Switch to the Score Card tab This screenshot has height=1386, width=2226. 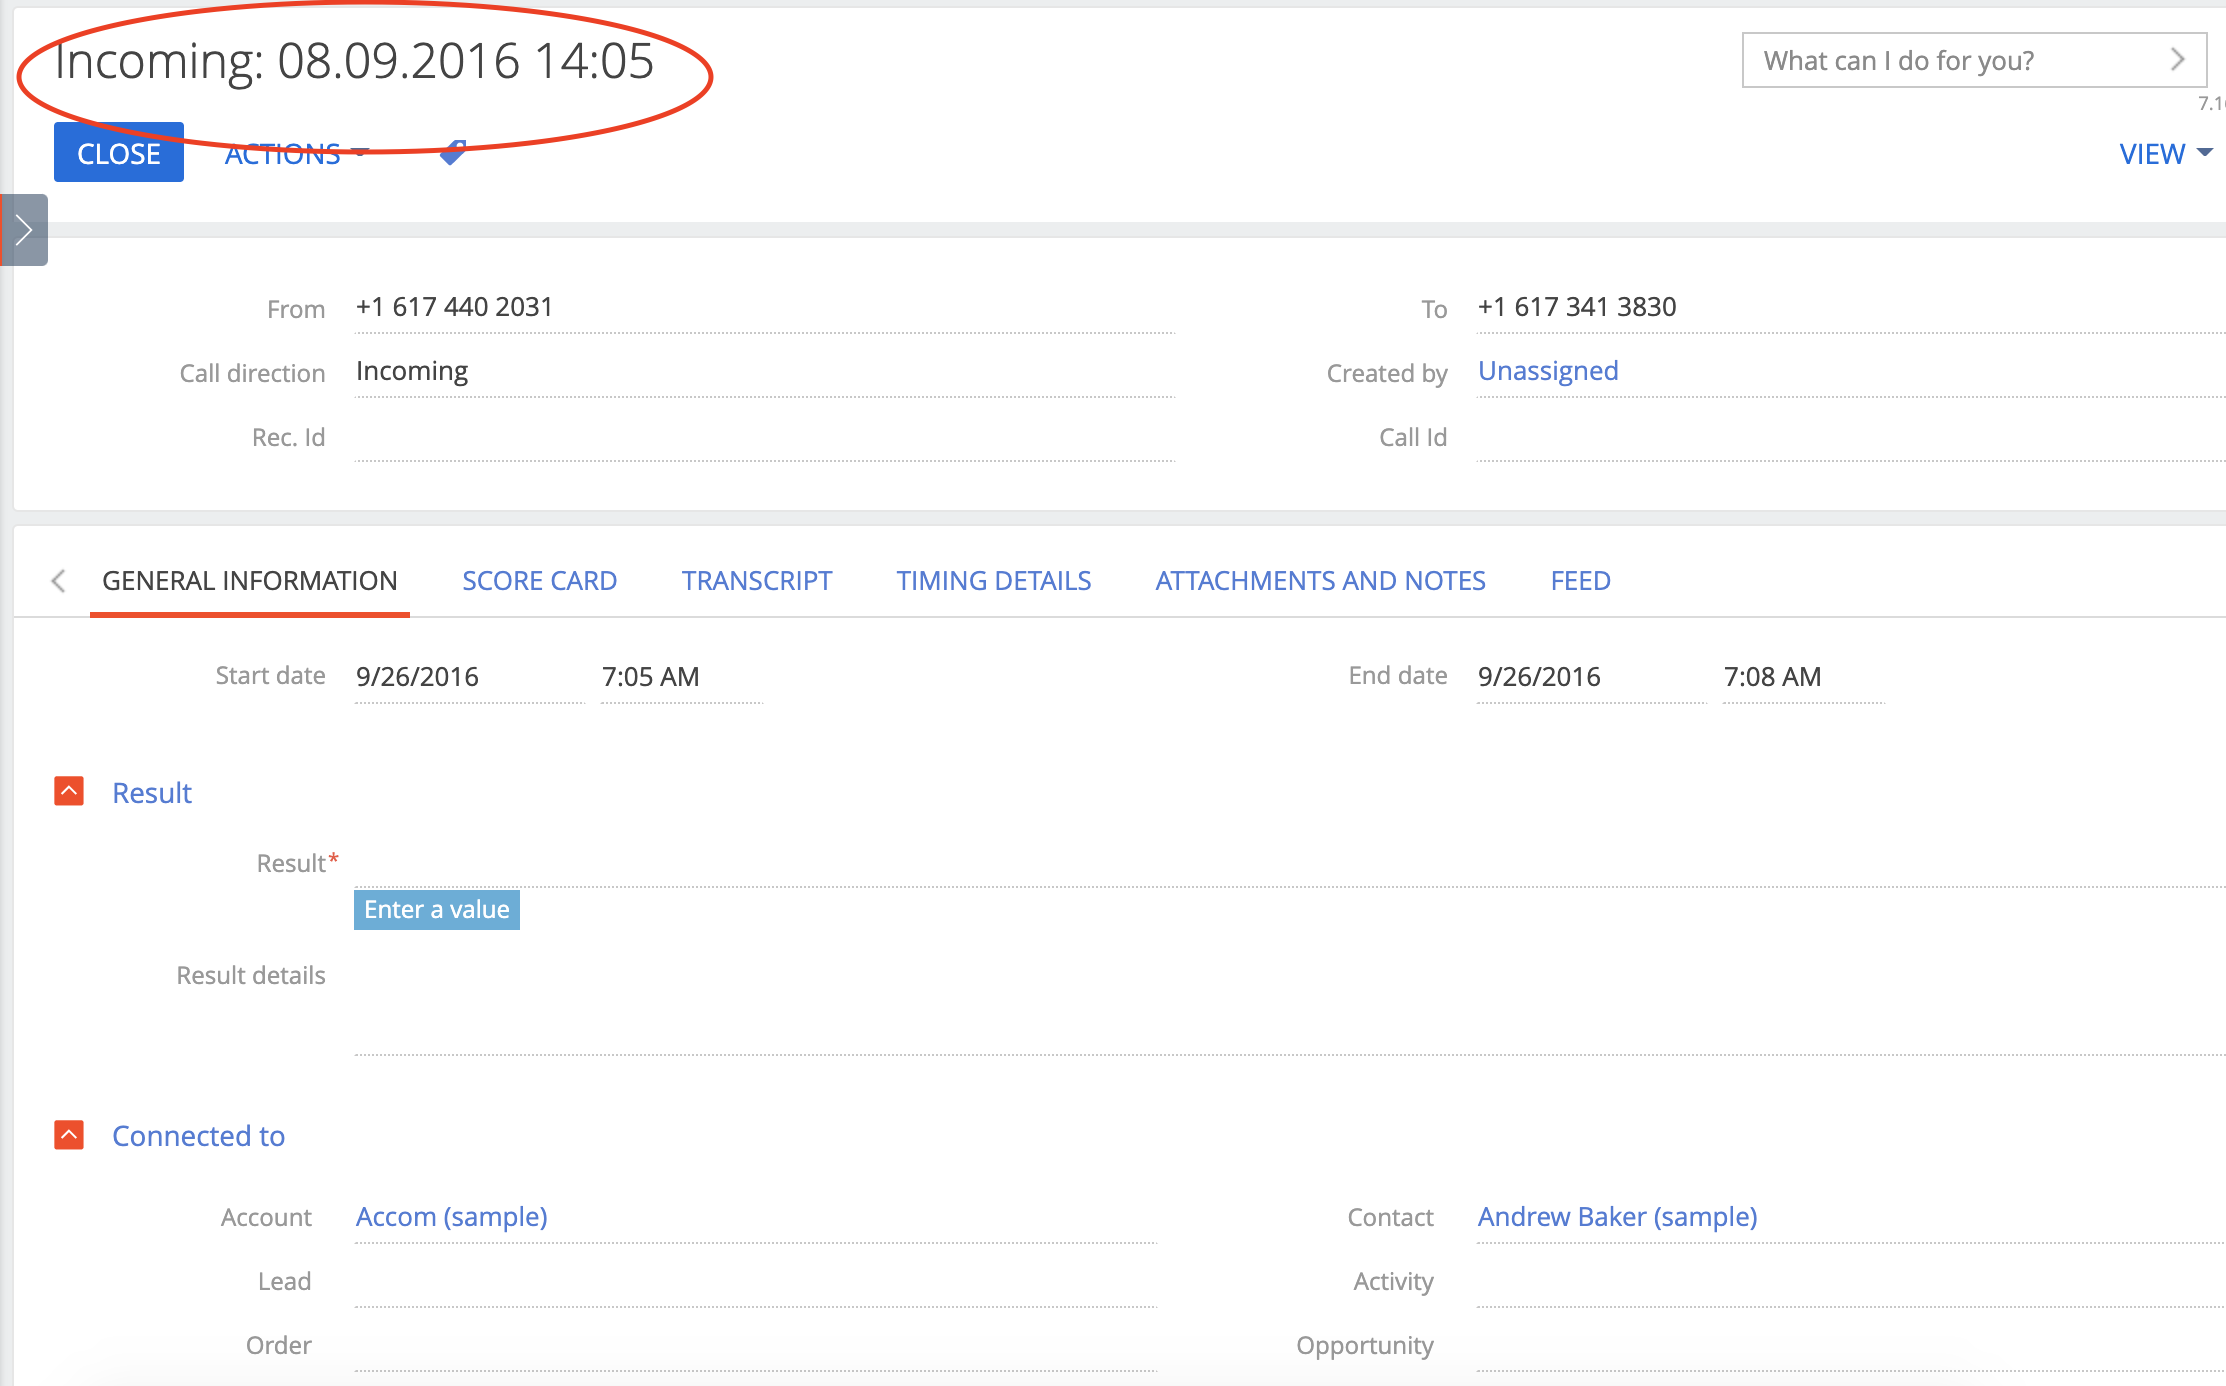tap(540, 581)
